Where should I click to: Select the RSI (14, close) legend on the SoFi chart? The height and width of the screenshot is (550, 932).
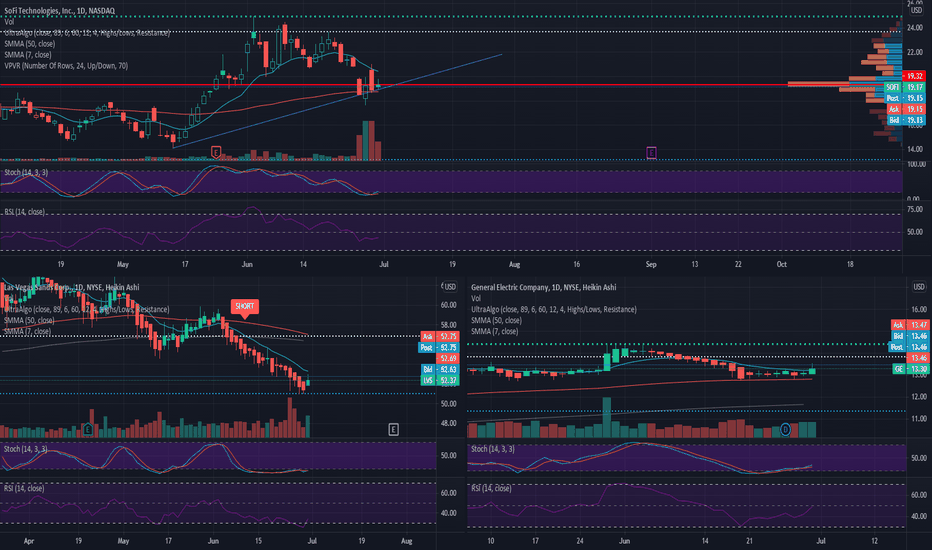click(x=24, y=212)
